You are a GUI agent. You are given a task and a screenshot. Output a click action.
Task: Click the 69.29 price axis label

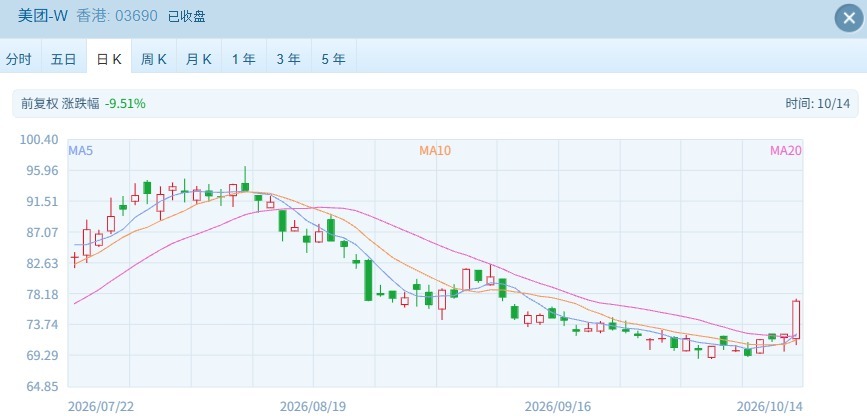point(43,355)
